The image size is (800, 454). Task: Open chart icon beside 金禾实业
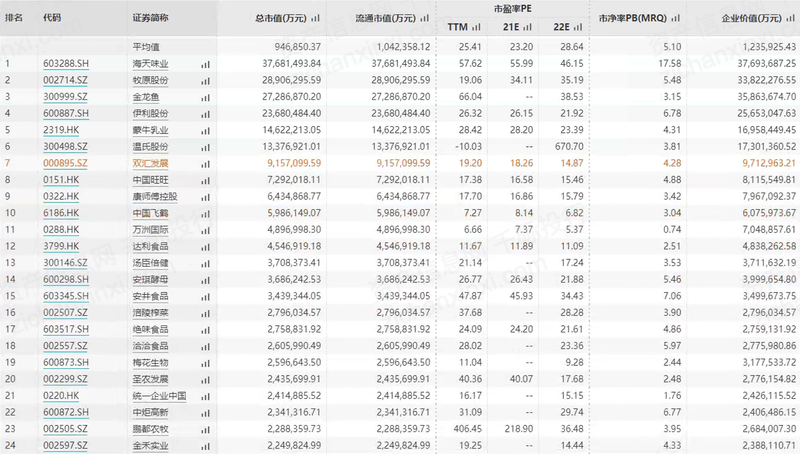[x=205, y=446]
